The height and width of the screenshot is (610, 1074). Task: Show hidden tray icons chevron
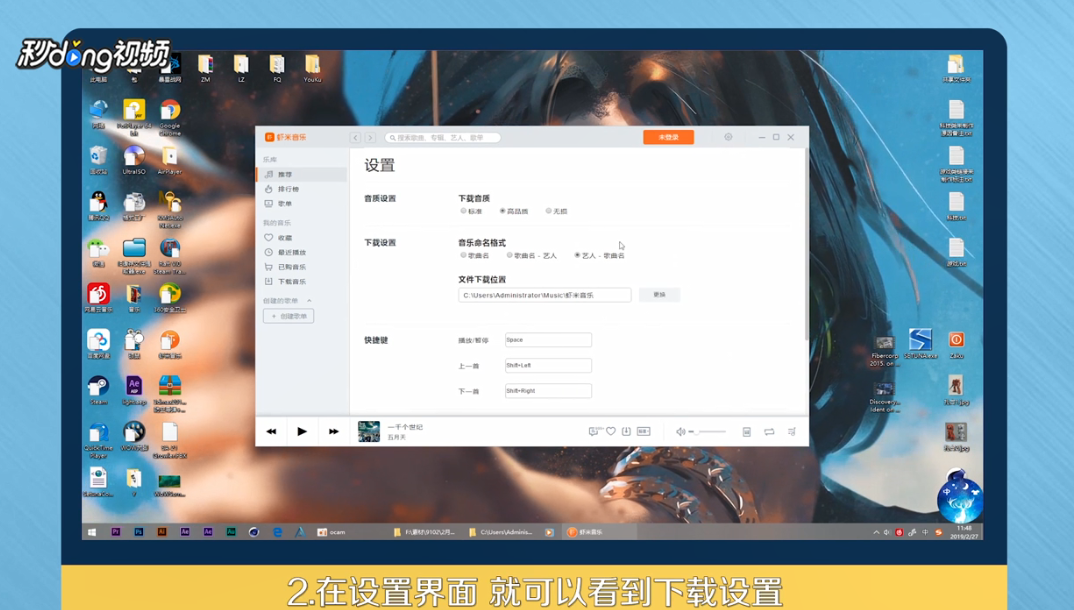[876, 532]
